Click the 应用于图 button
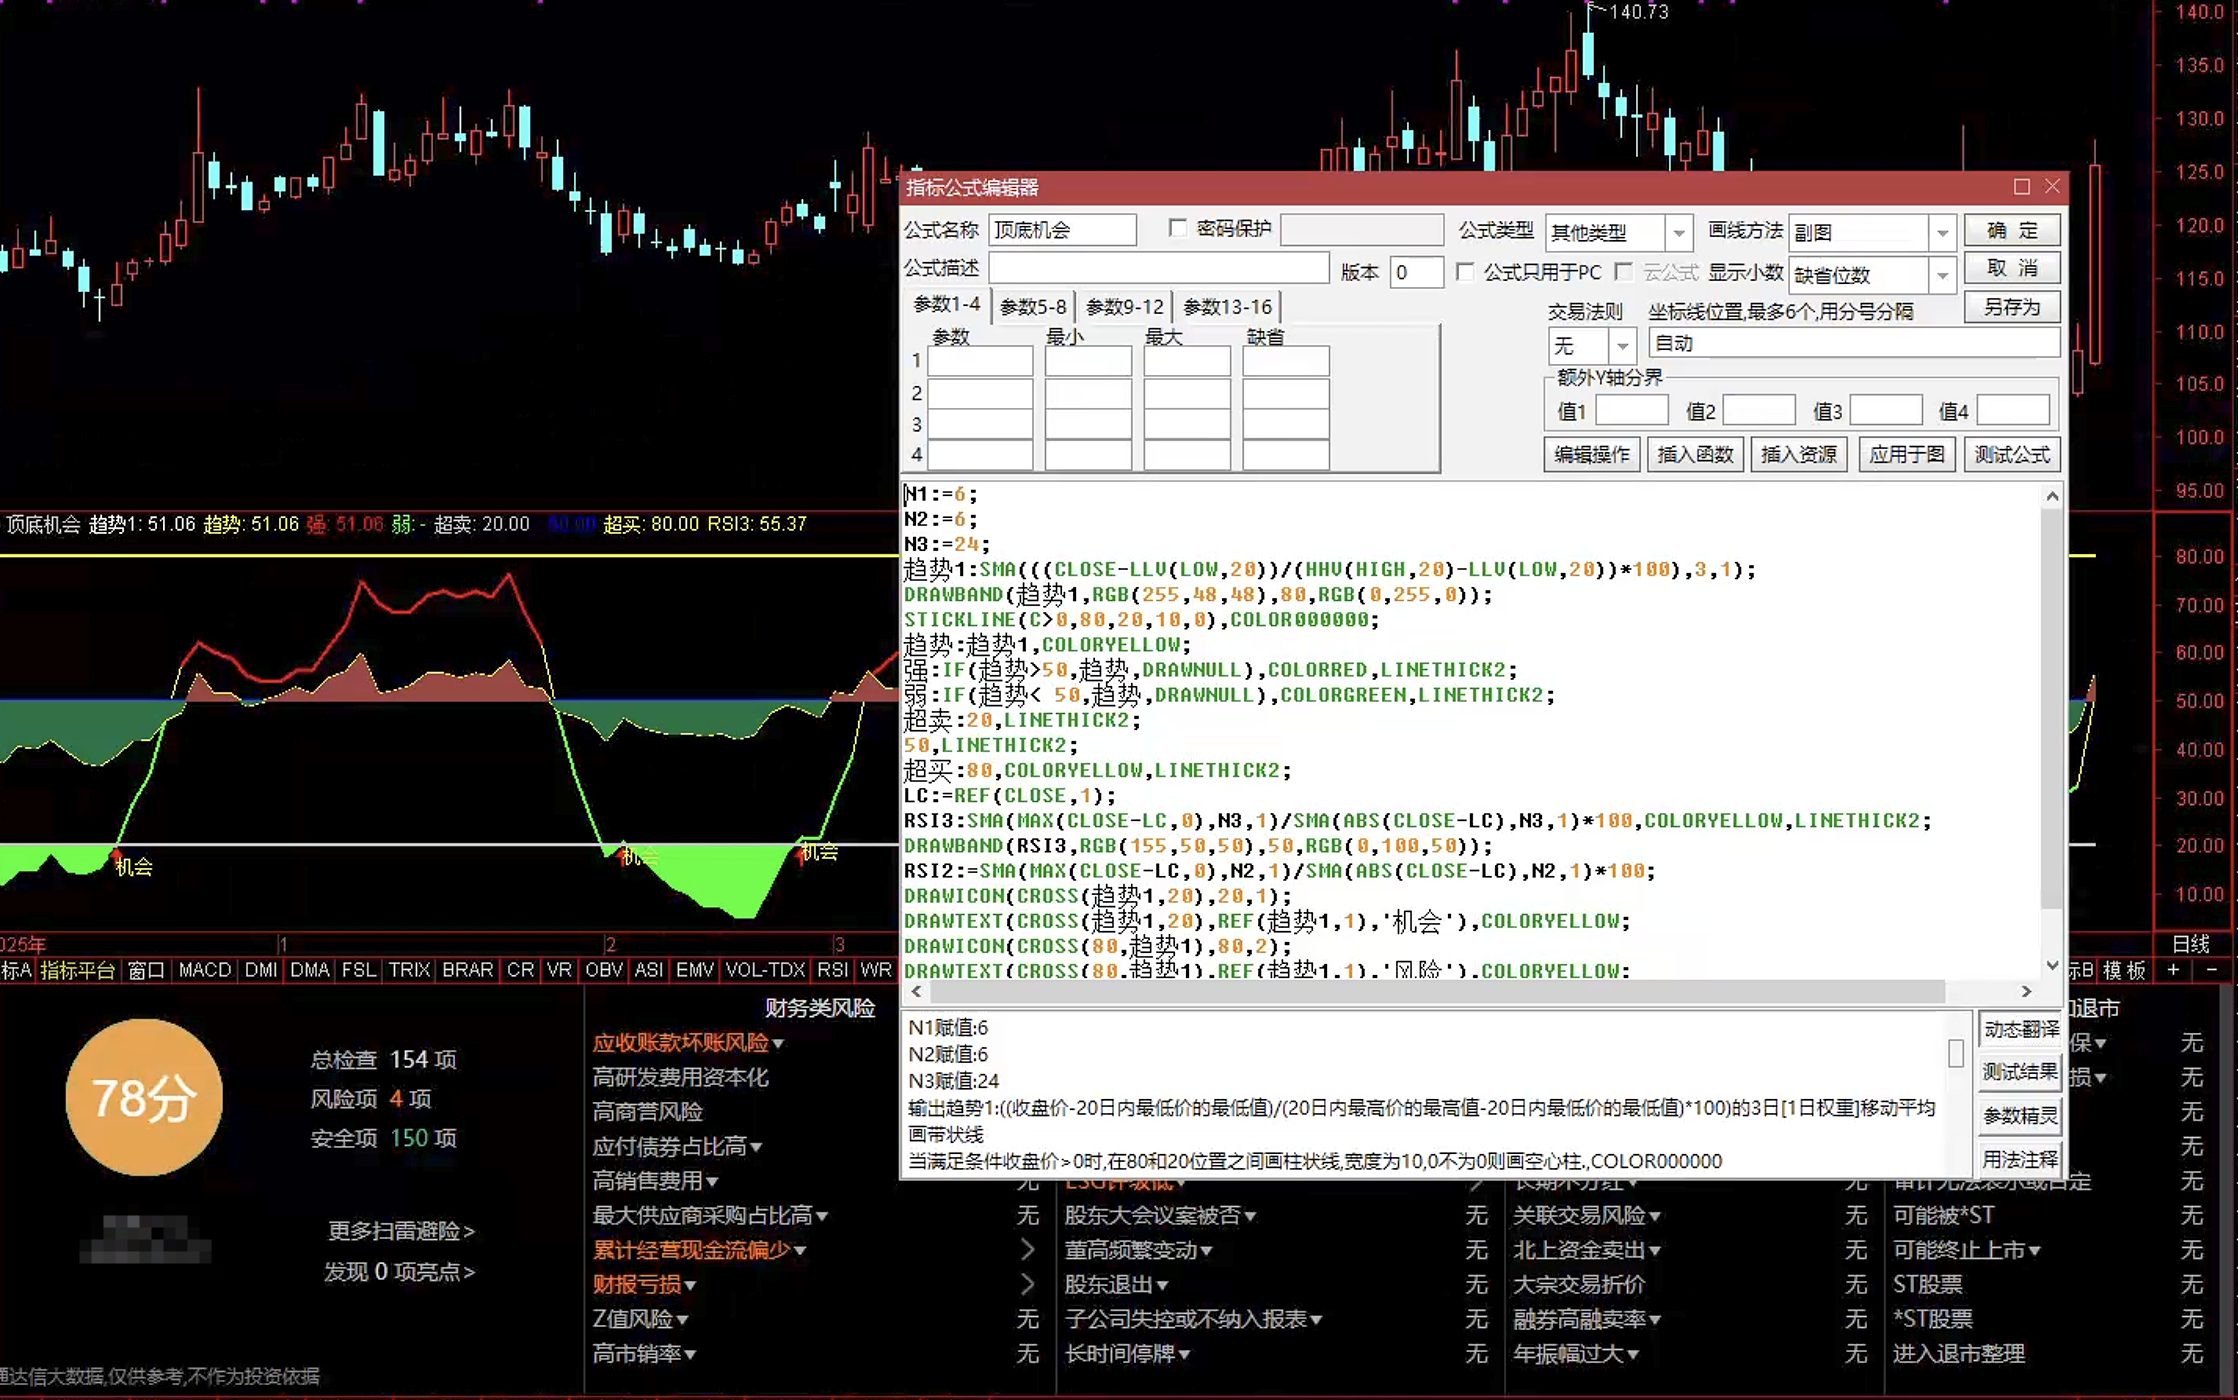The image size is (2238, 1400). [1907, 455]
